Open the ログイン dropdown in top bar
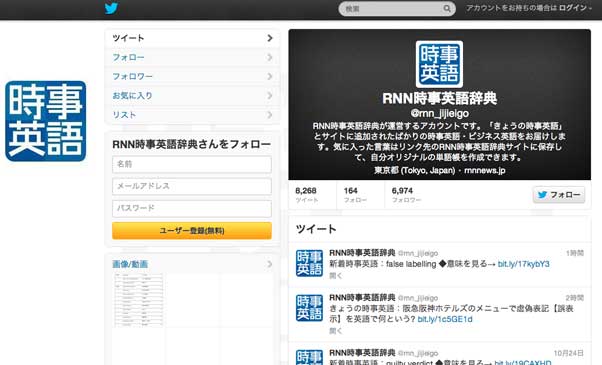 click(575, 8)
